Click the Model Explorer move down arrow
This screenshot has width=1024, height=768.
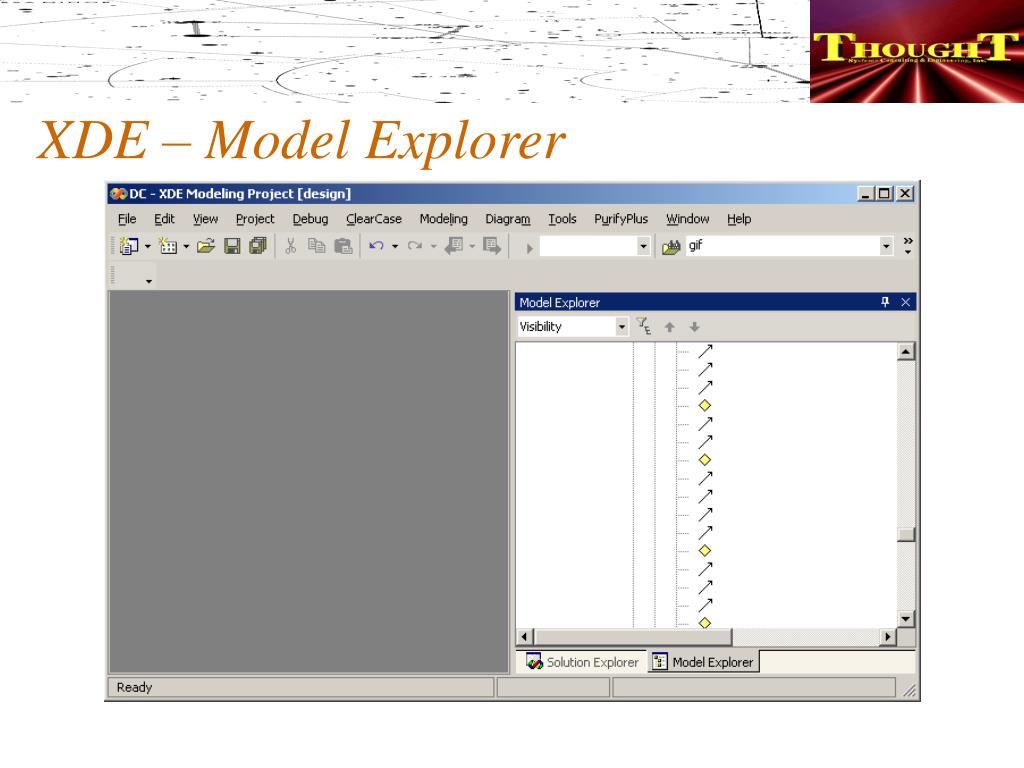point(694,327)
